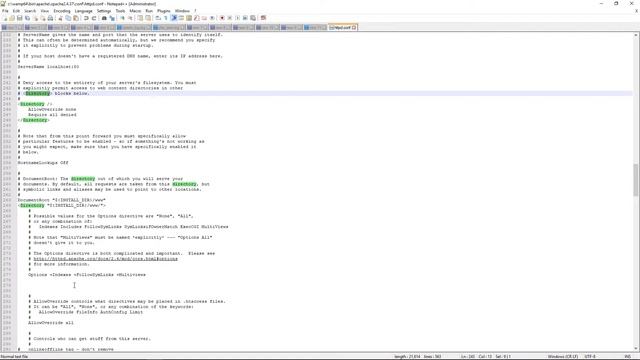Open the File menu
Viewport: 640px width, 360px height.
(x=5, y=11)
